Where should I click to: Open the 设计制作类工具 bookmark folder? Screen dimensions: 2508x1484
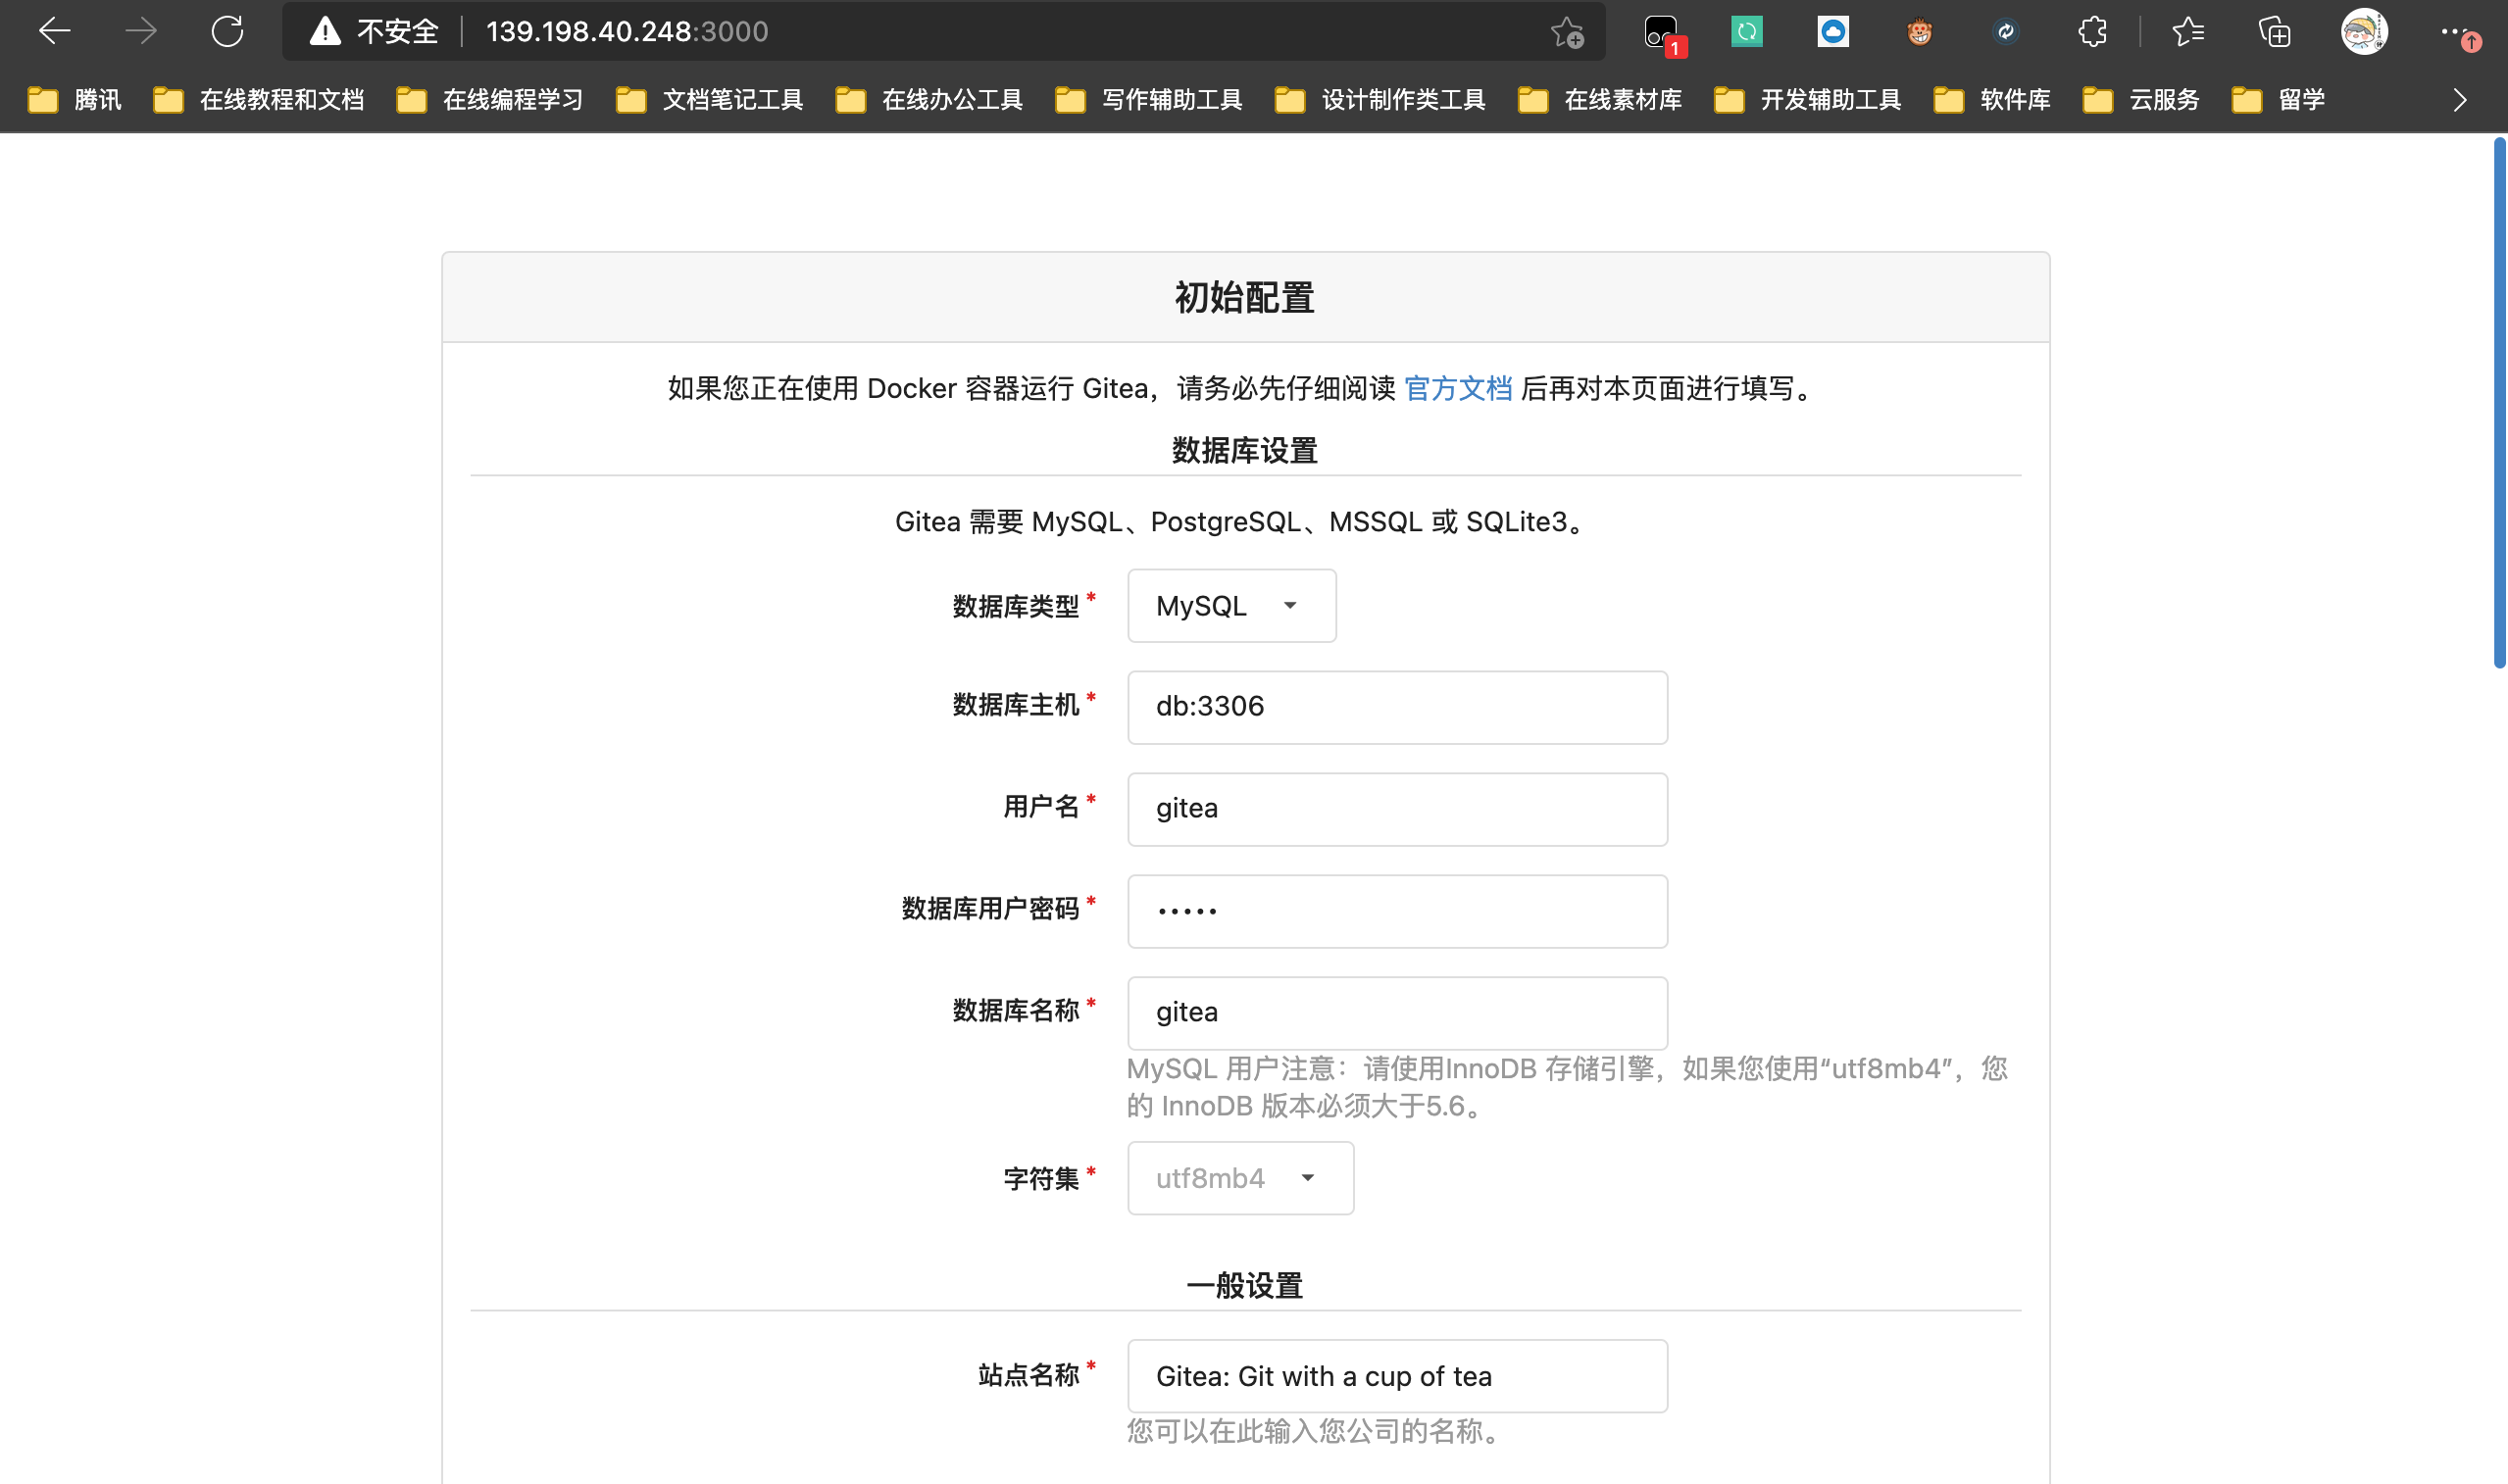point(1381,100)
